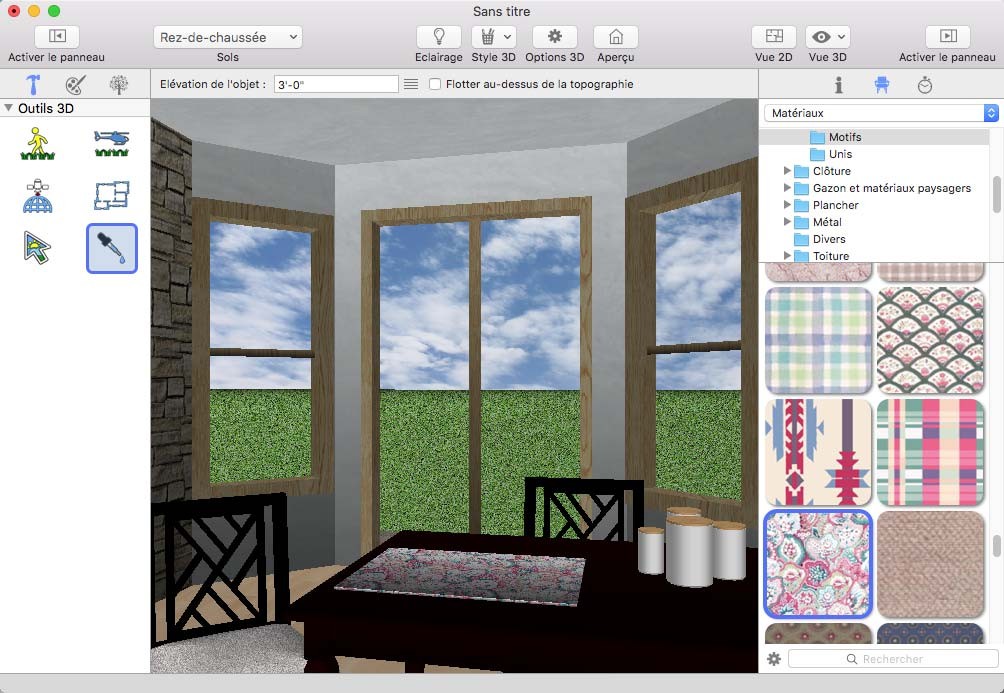1004x693 pixels.
Task: Select the helicopter flyover tool
Action: pyautogui.click(x=111, y=143)
